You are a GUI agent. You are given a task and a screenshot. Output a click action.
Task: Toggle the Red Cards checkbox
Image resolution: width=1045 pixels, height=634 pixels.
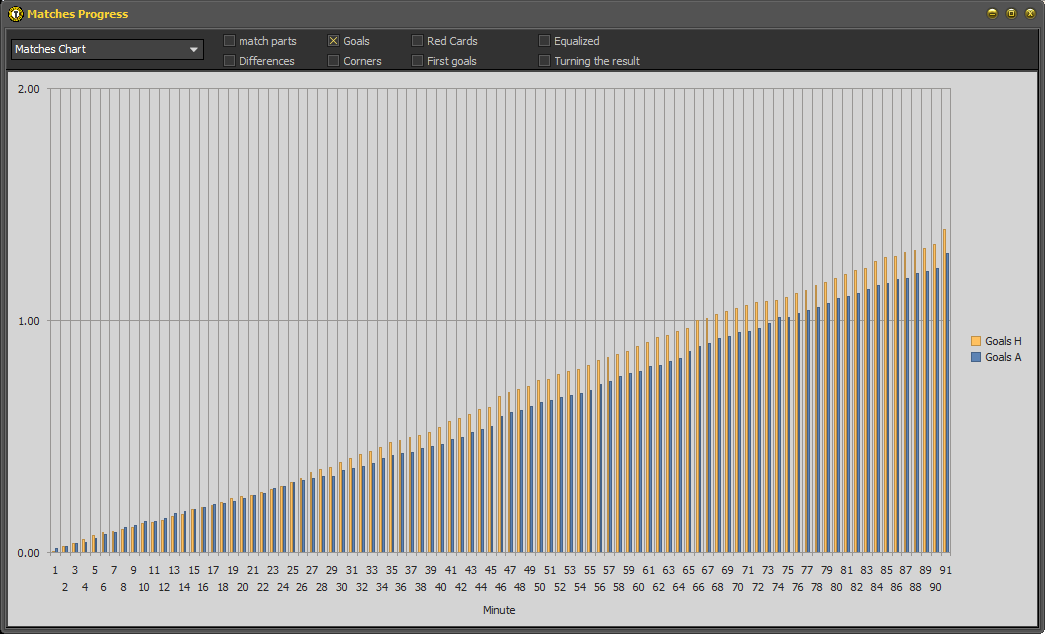(418, 41)
